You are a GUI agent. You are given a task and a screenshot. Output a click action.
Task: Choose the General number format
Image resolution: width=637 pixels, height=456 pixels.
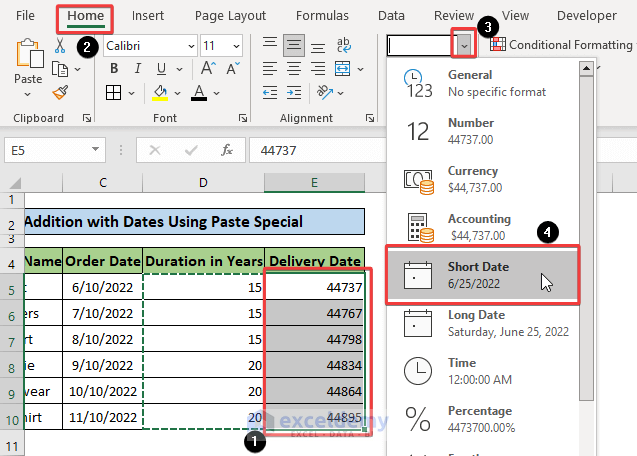tap(483, 83)
